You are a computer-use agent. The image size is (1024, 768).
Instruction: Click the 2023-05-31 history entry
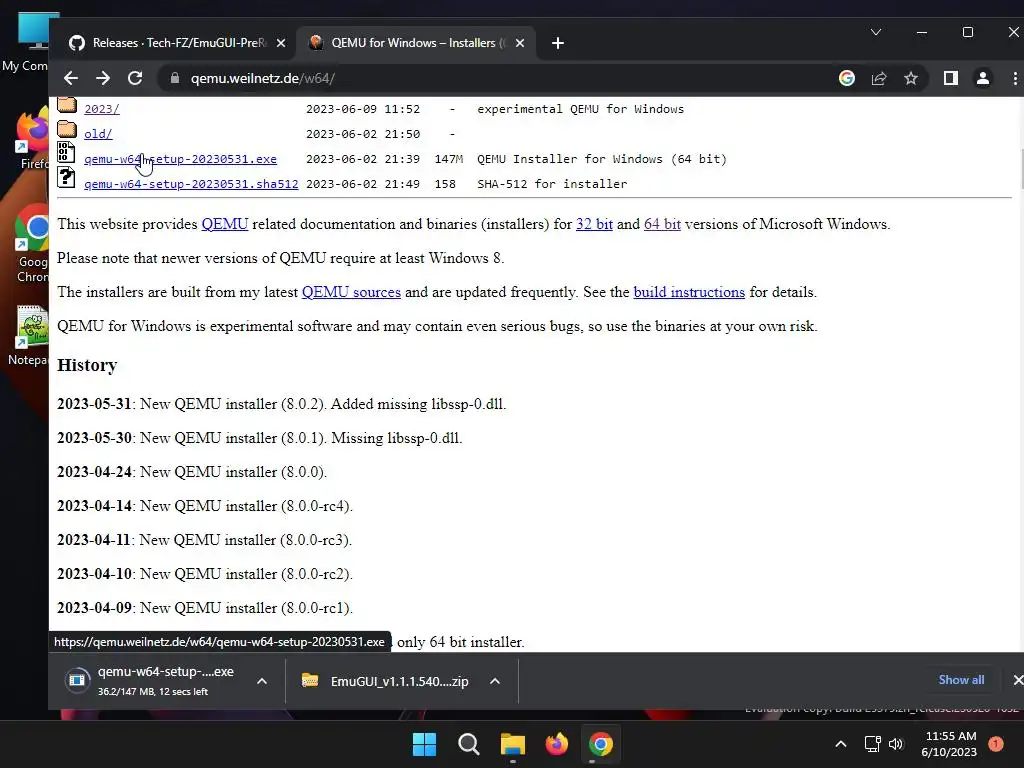(281, 404)
